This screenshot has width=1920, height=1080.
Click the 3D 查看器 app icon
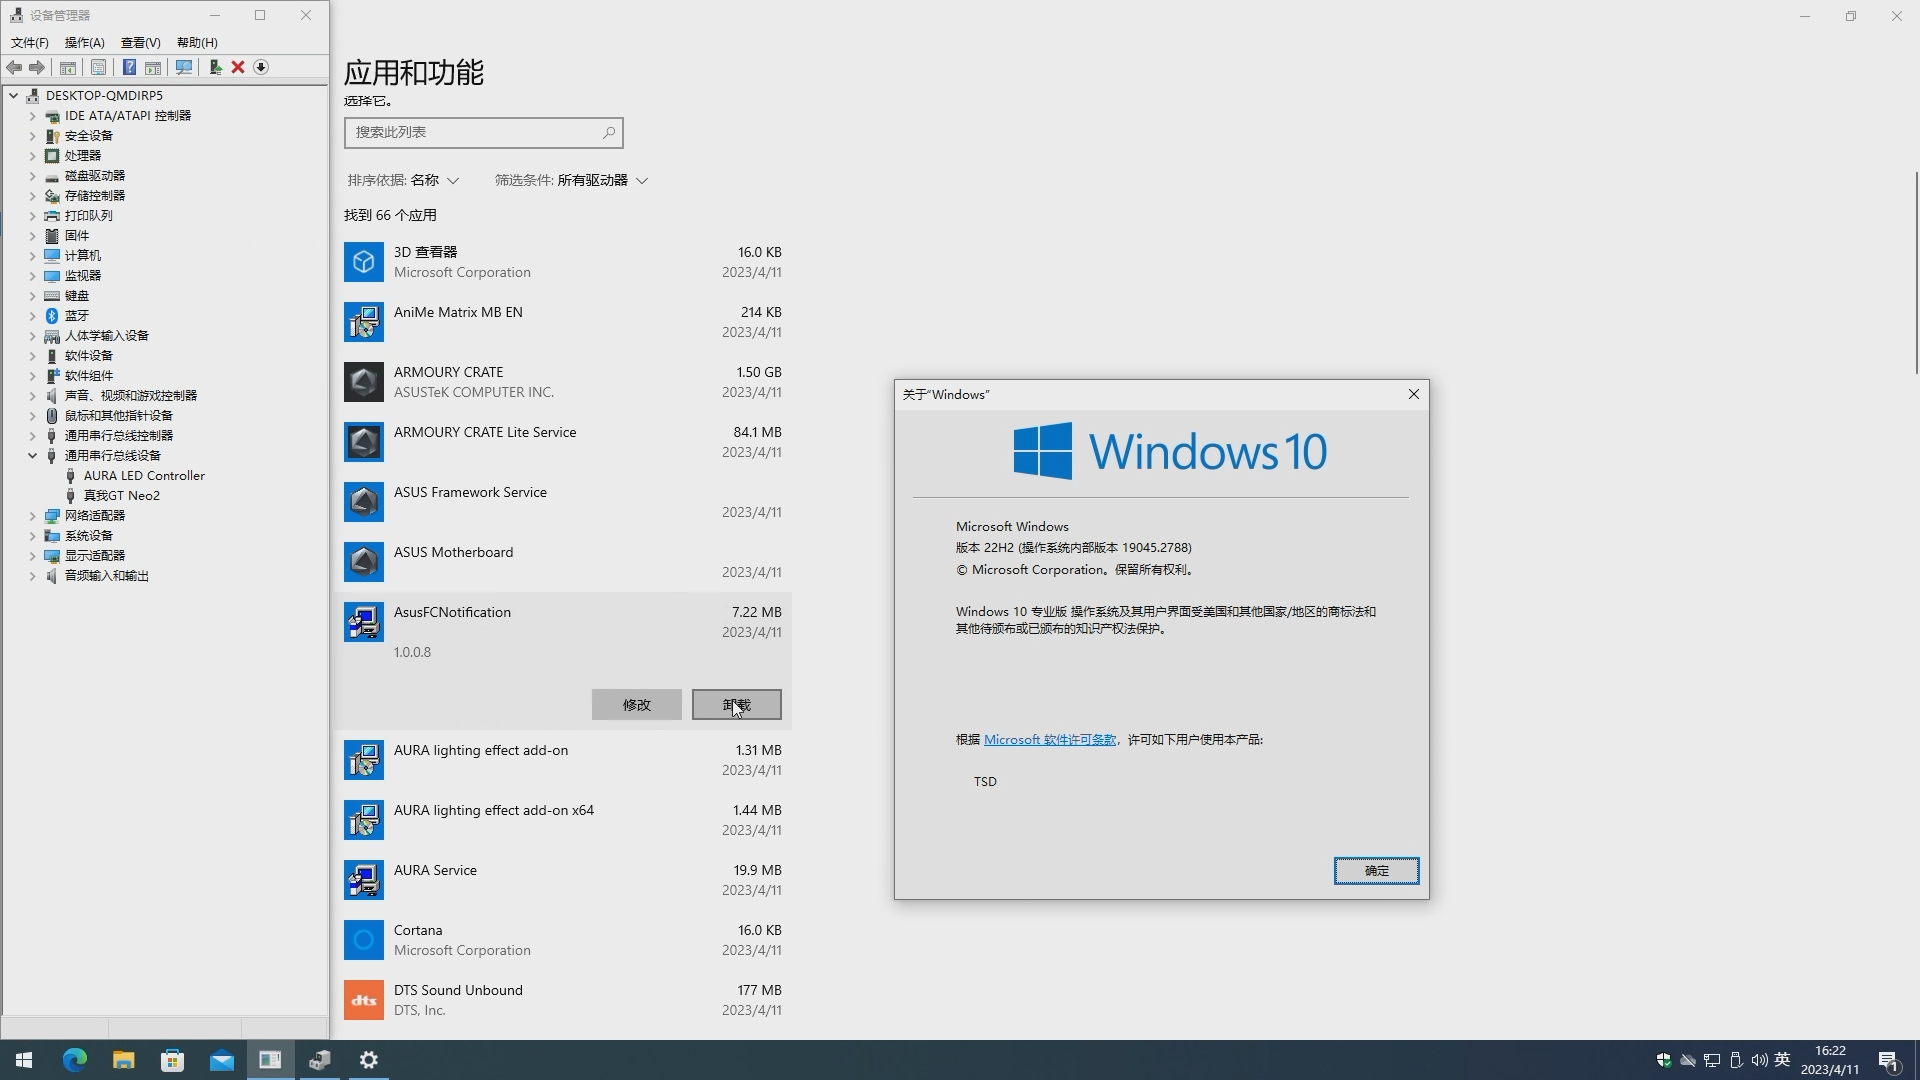pyautogui.click(x=364, y=262)
